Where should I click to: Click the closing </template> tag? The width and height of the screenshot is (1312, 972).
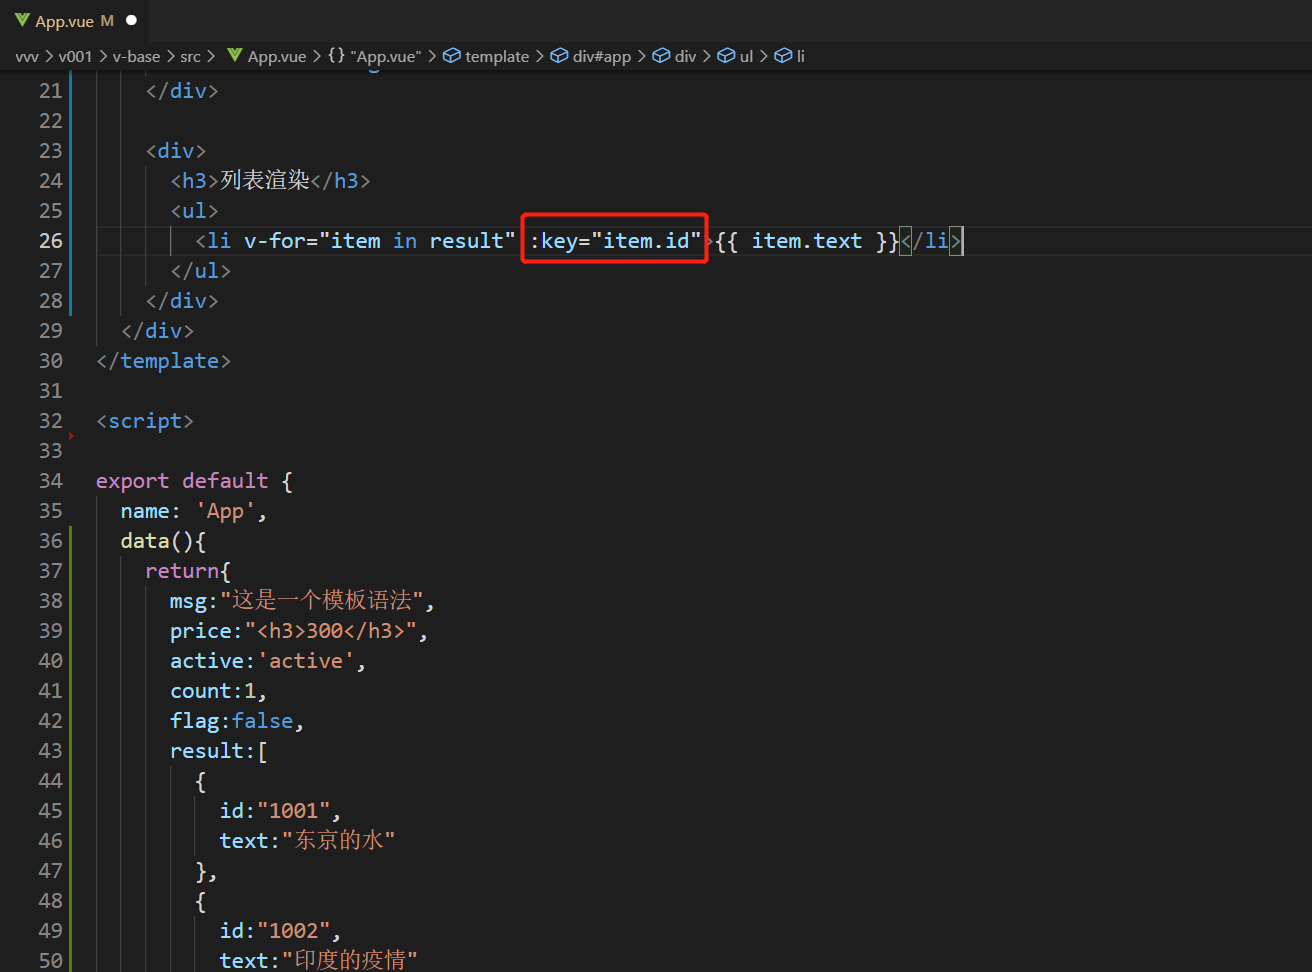163,361
